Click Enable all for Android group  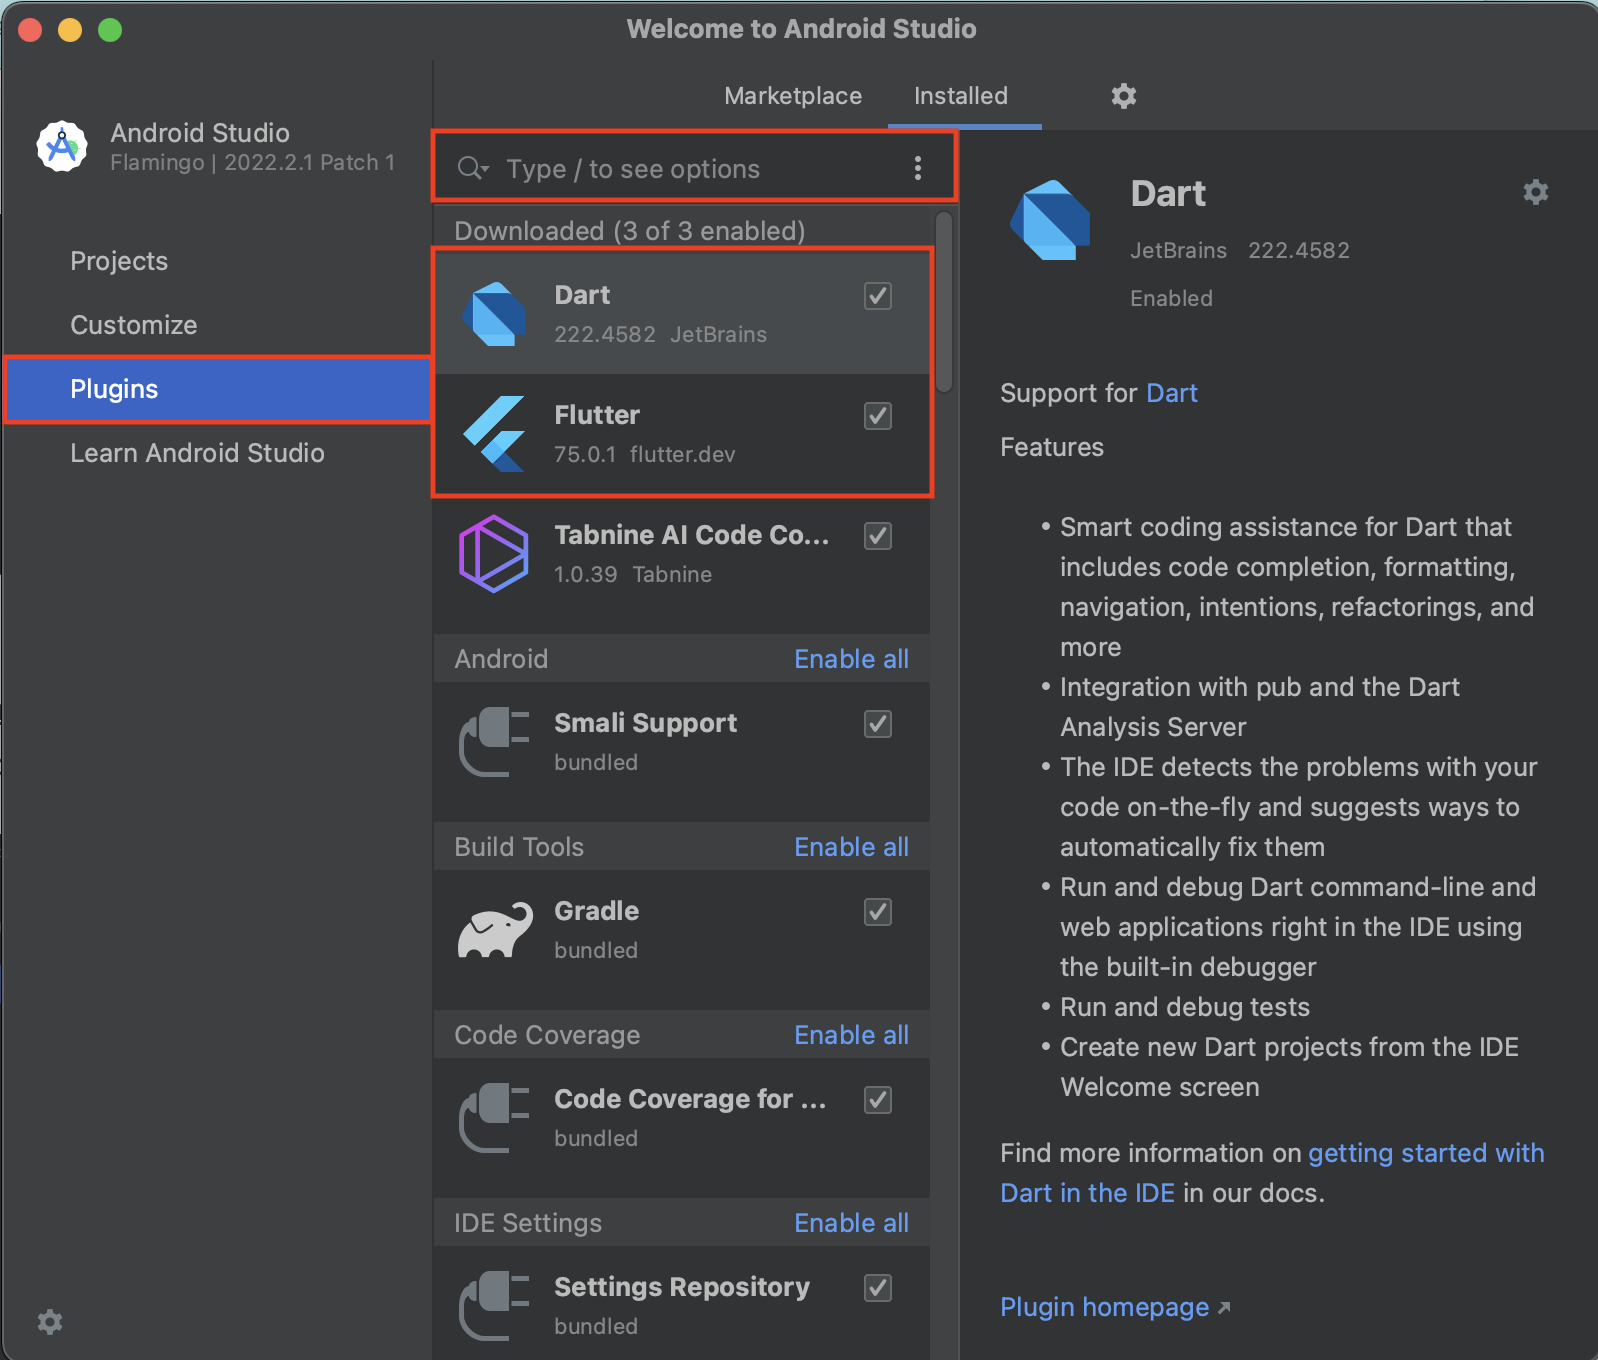click(851, 659)
